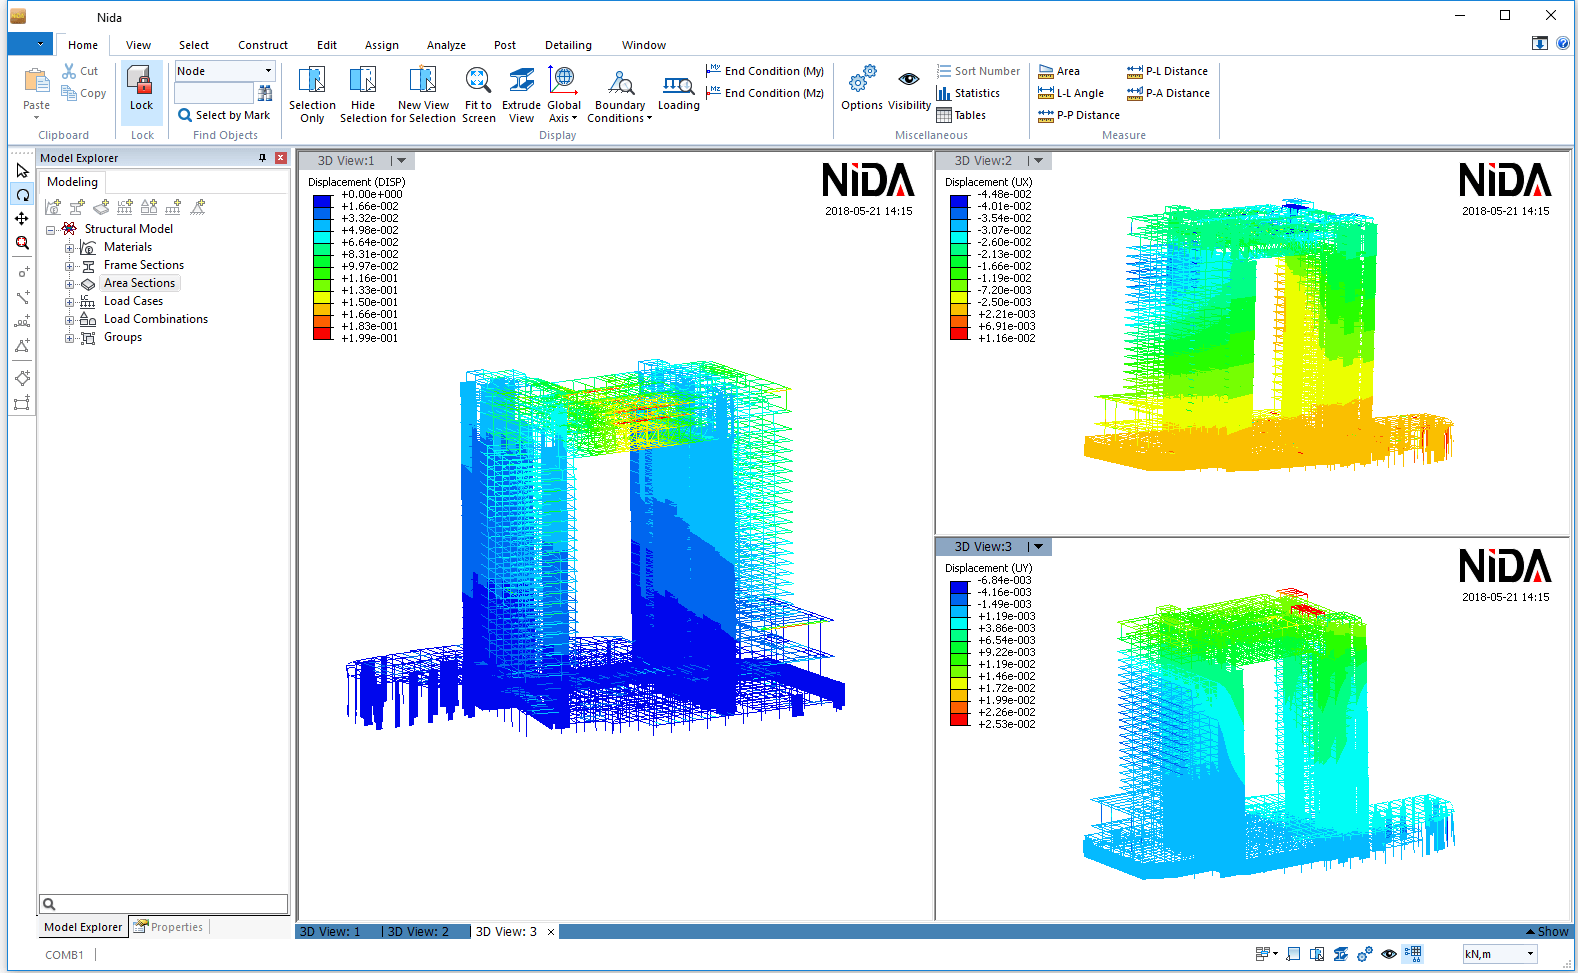Open the 3D View:2 dropdown arrow
This screenshot has width=1578, height=973.
(1038, 161)
